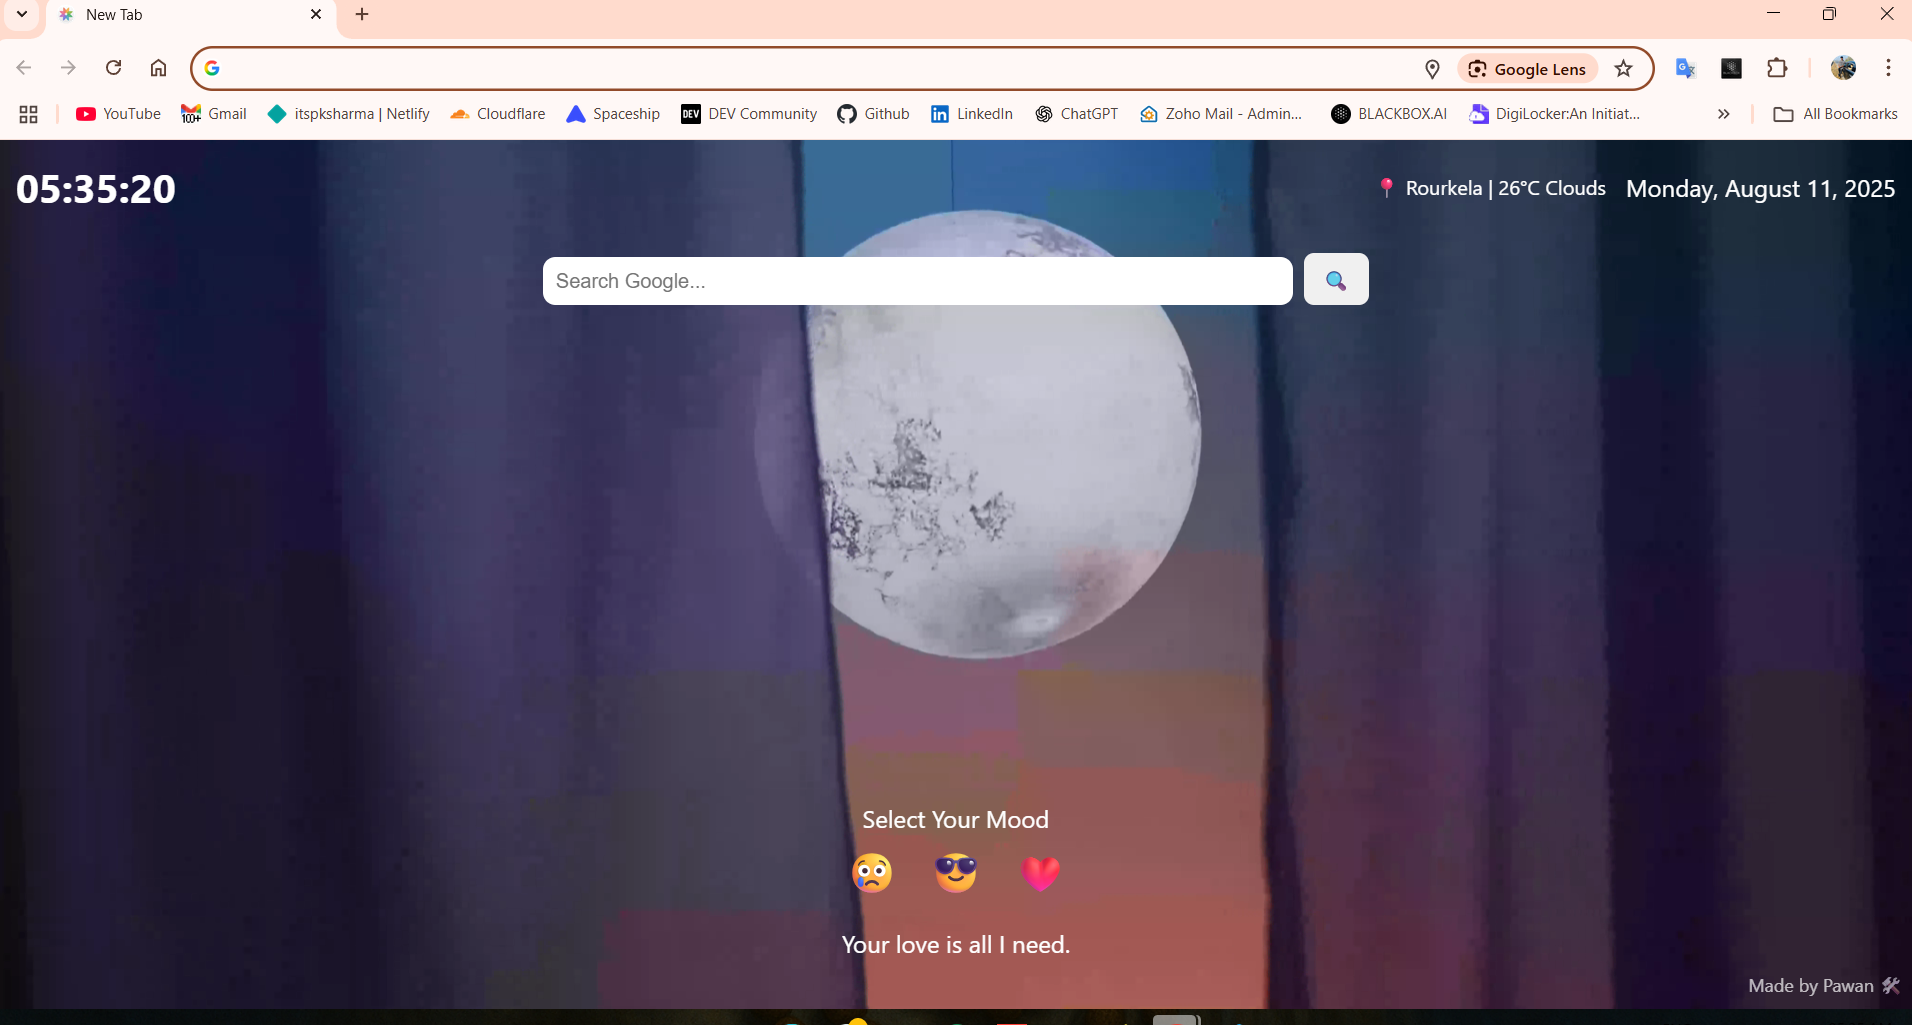
Task: Expand the hidden bookmarks overflow chevron
Action: (x=1724, y=114)
